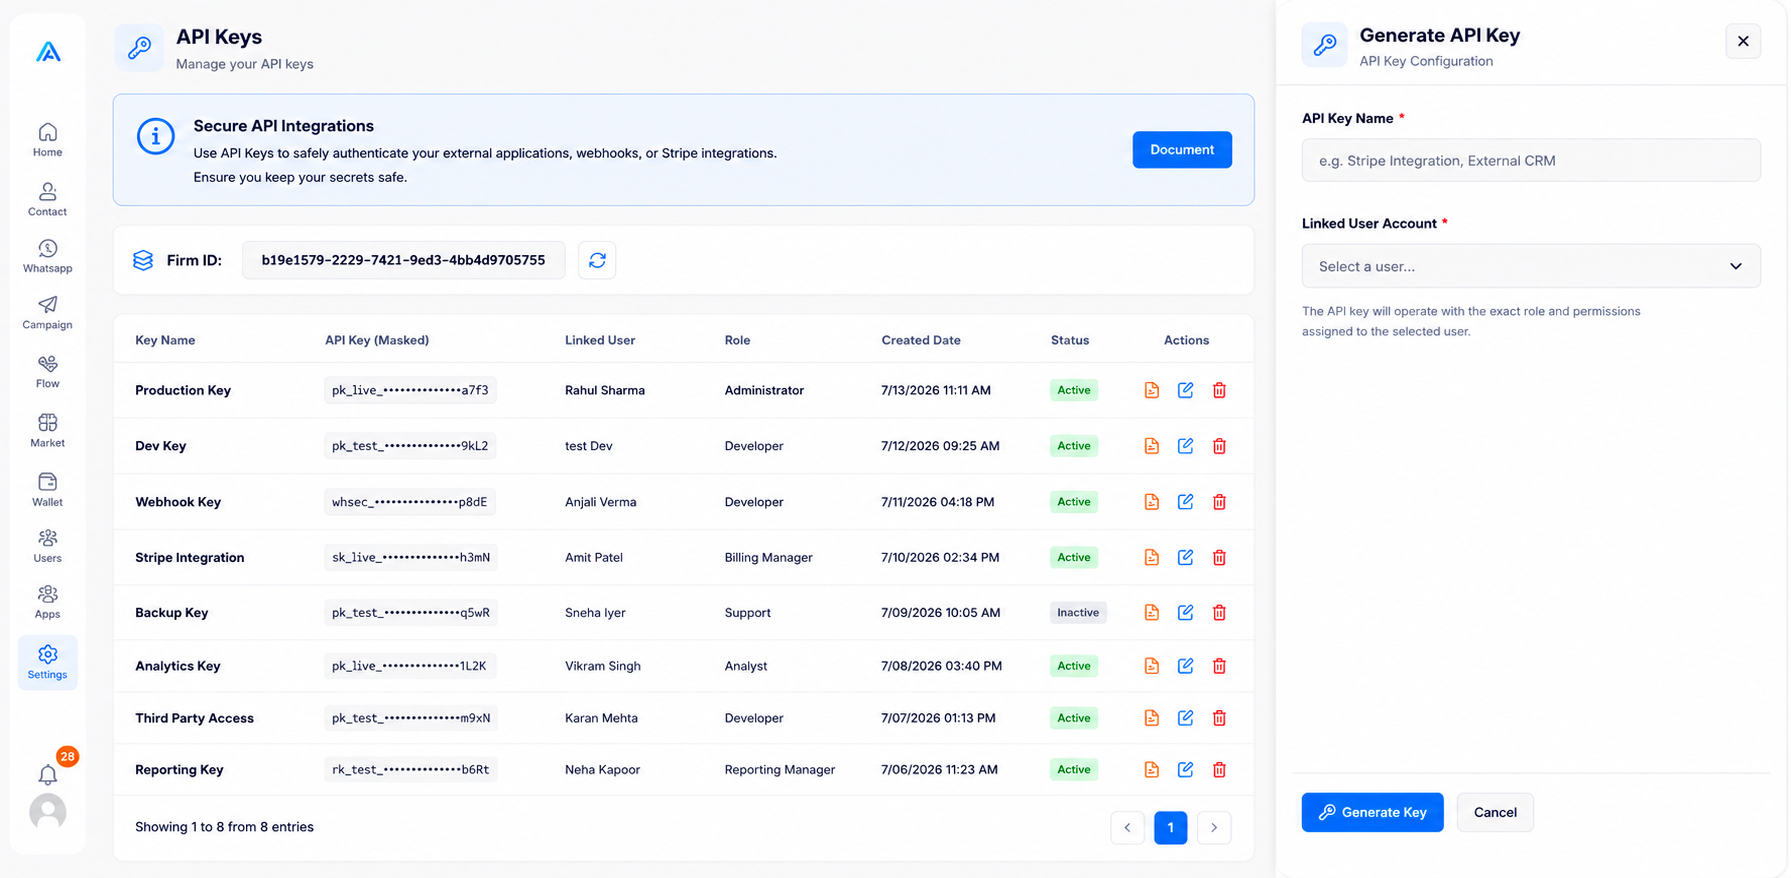This screenshot has height=878, width=1791.
Task: View document icon for Dev Key
Action: tap(1152, 446)
